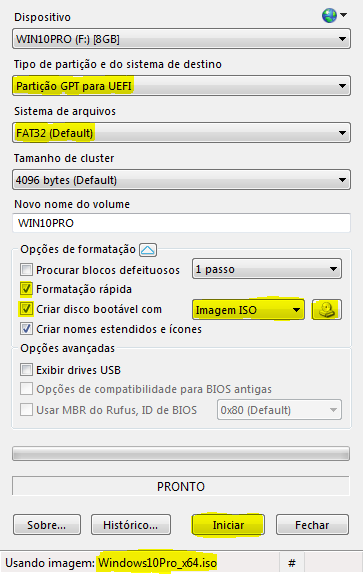This screenshot has height=574, width=363.
Task: Click the Novo nome do volume field
Action: pyautogui.click(x=182, y=223)
